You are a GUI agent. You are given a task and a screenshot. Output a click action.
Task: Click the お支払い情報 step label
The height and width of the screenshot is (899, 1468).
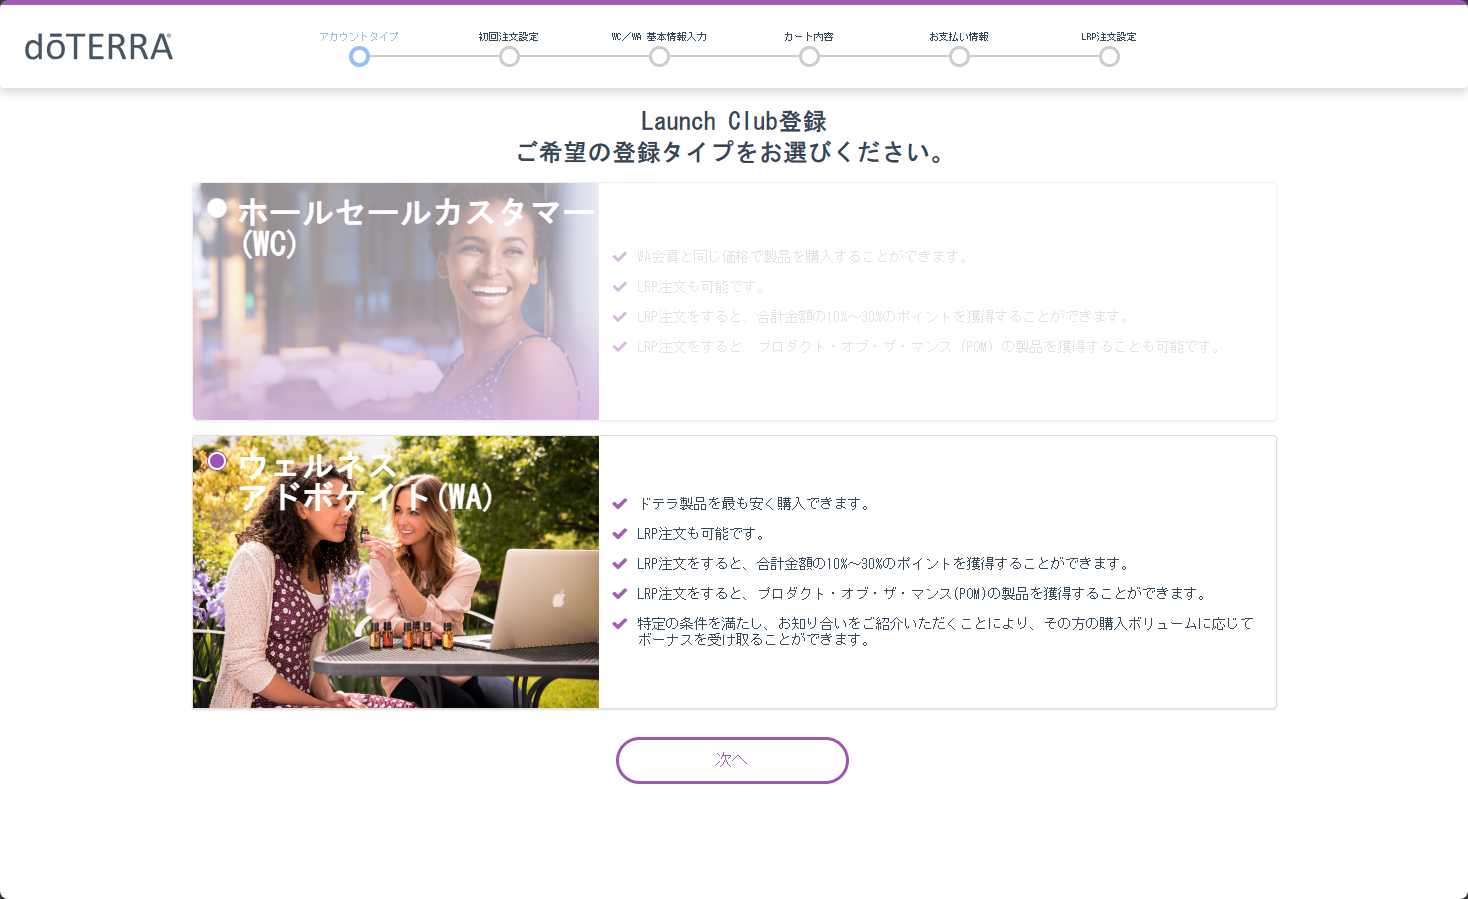pyautogui.click(x=959, y=37)
